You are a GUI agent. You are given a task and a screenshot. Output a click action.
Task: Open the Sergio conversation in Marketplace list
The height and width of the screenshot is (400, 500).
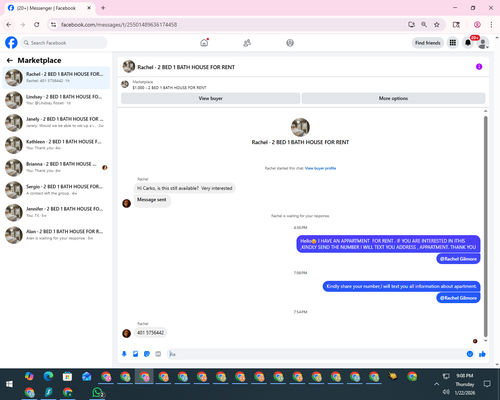[56, 190]
